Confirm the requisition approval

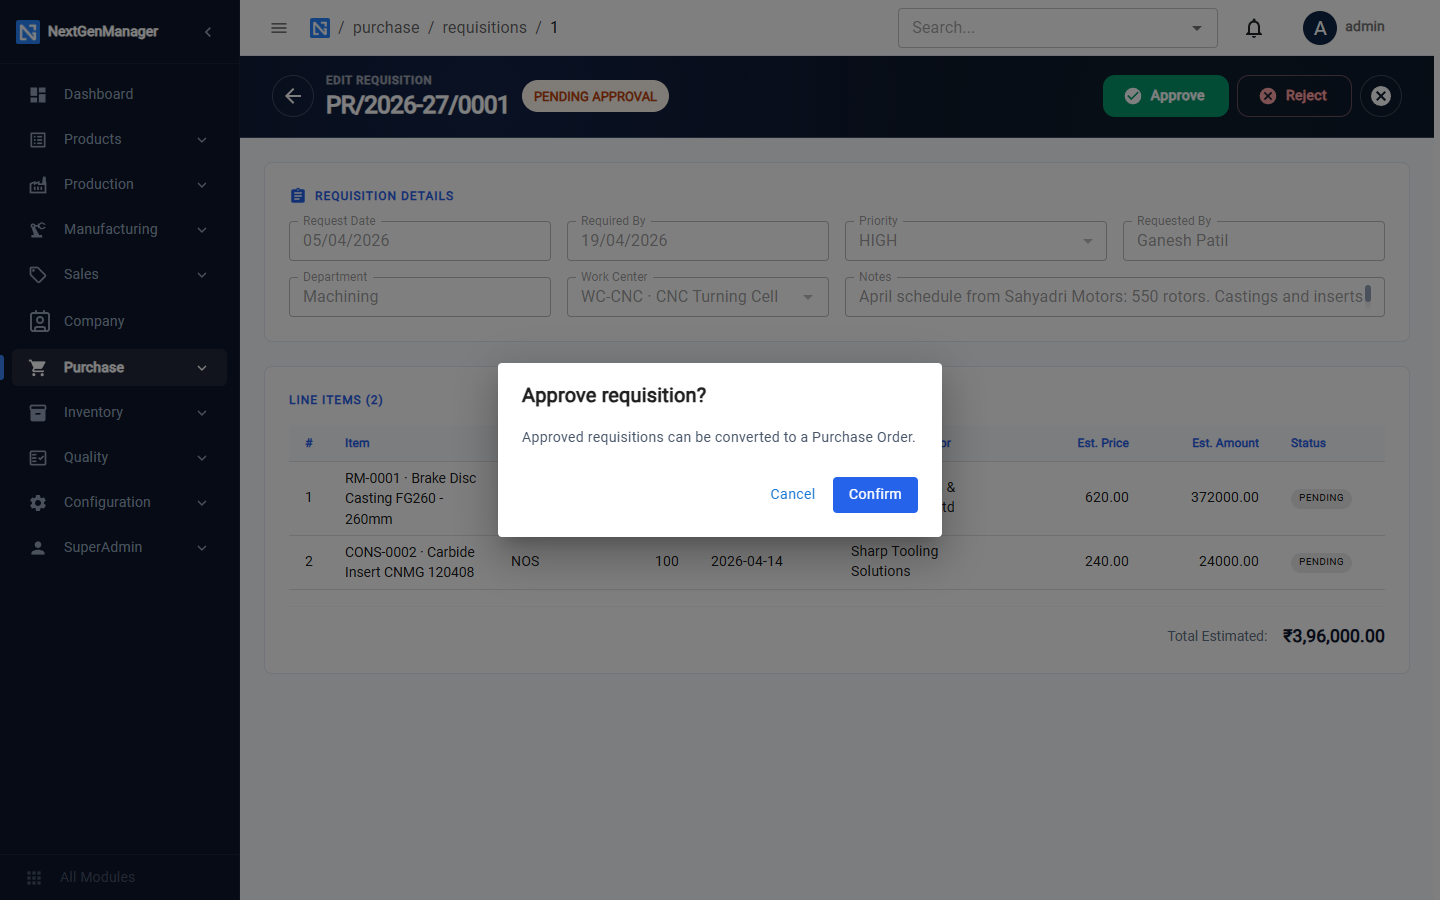click(875, 494)
